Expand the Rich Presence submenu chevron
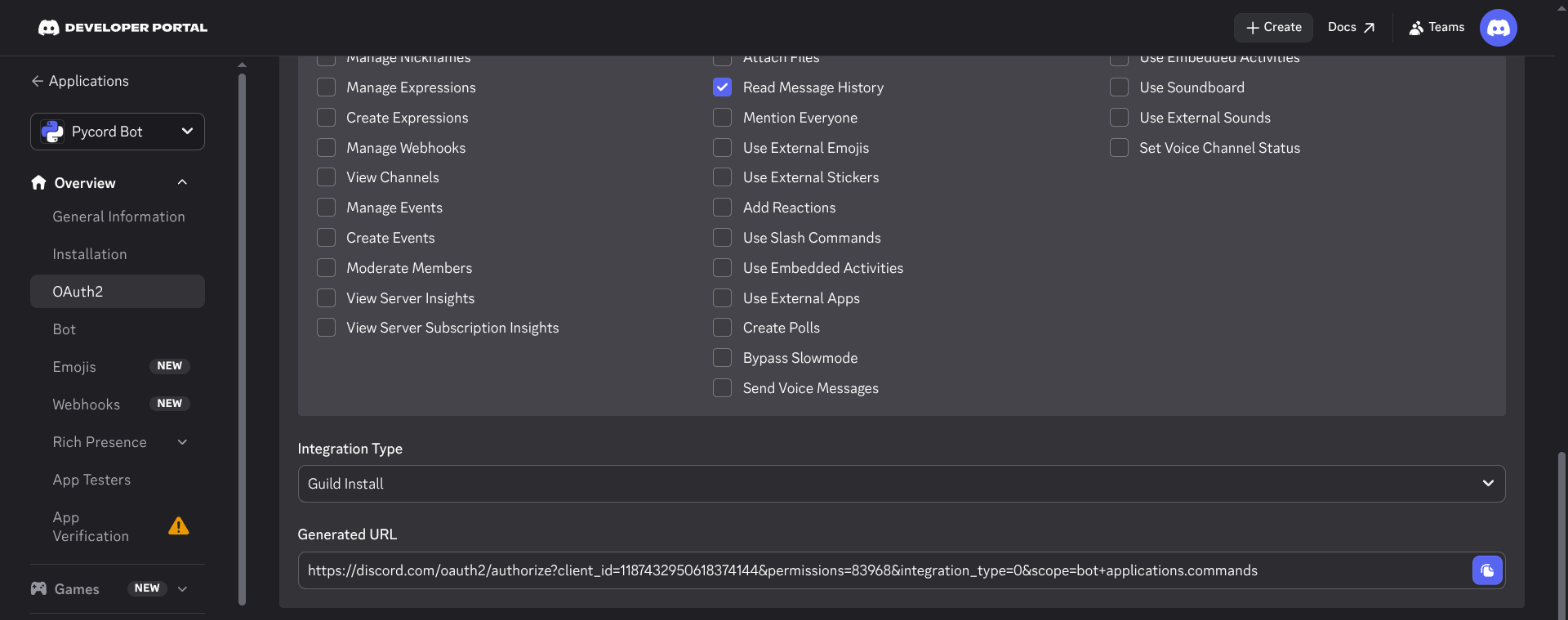The image size is (1568, 620). 182,442
